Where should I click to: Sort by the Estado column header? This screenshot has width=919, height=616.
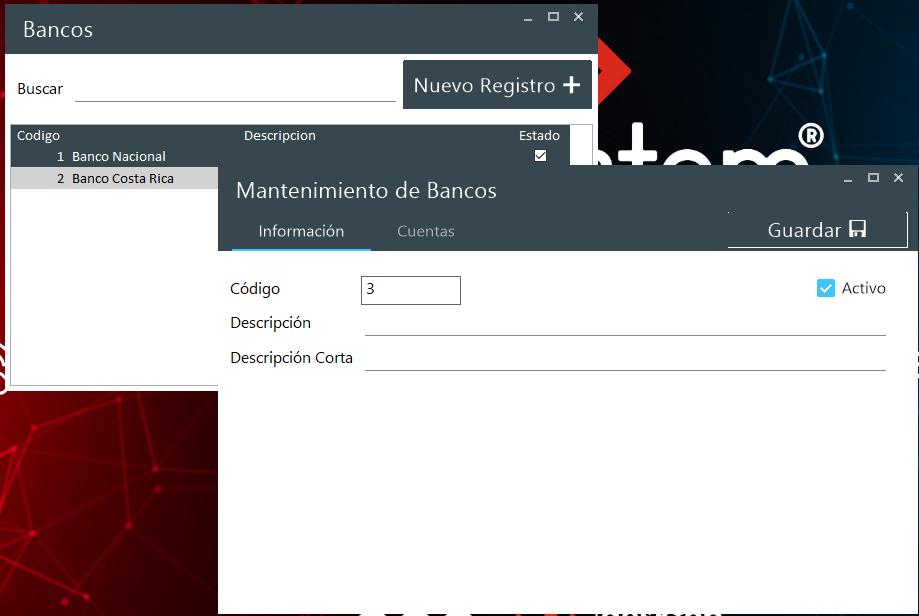click(x=539, y=135)
